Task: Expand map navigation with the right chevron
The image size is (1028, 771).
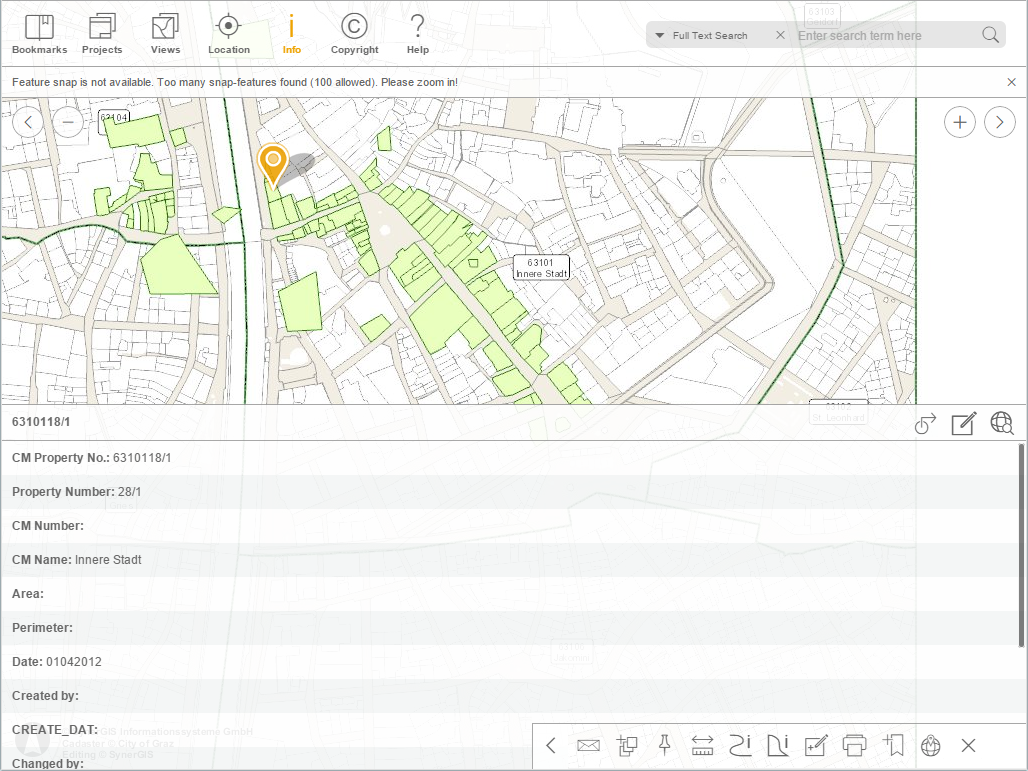Action: click(x=998, y=121)
